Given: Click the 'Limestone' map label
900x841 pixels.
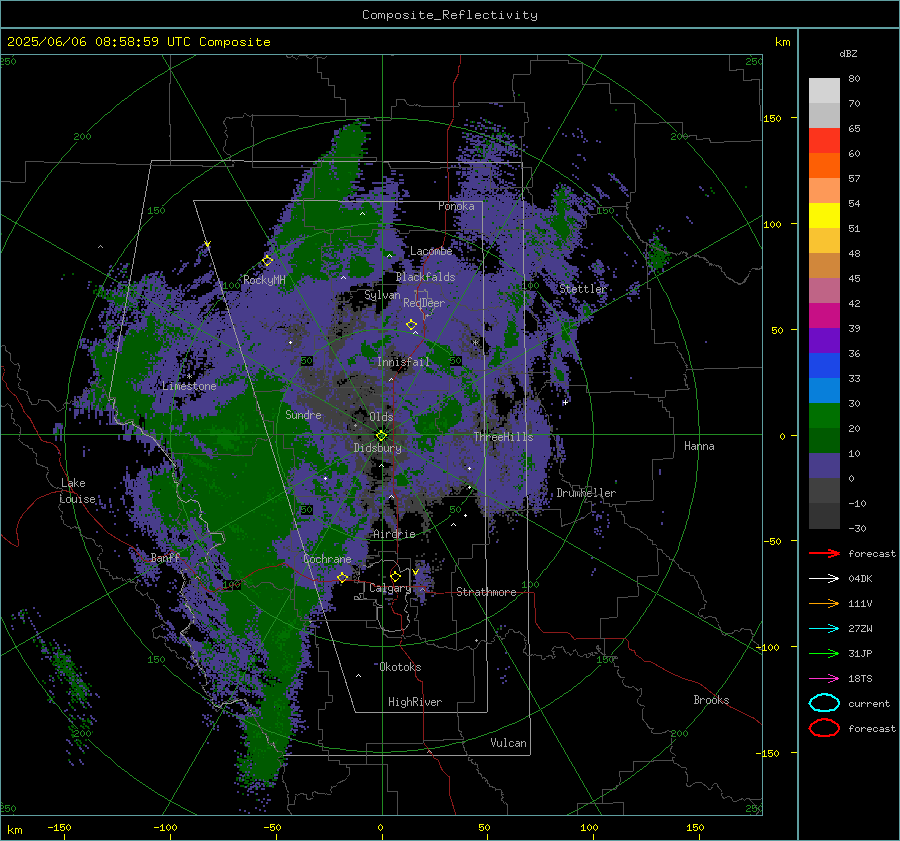Looking at the screenshot, I should click(189, 386).
